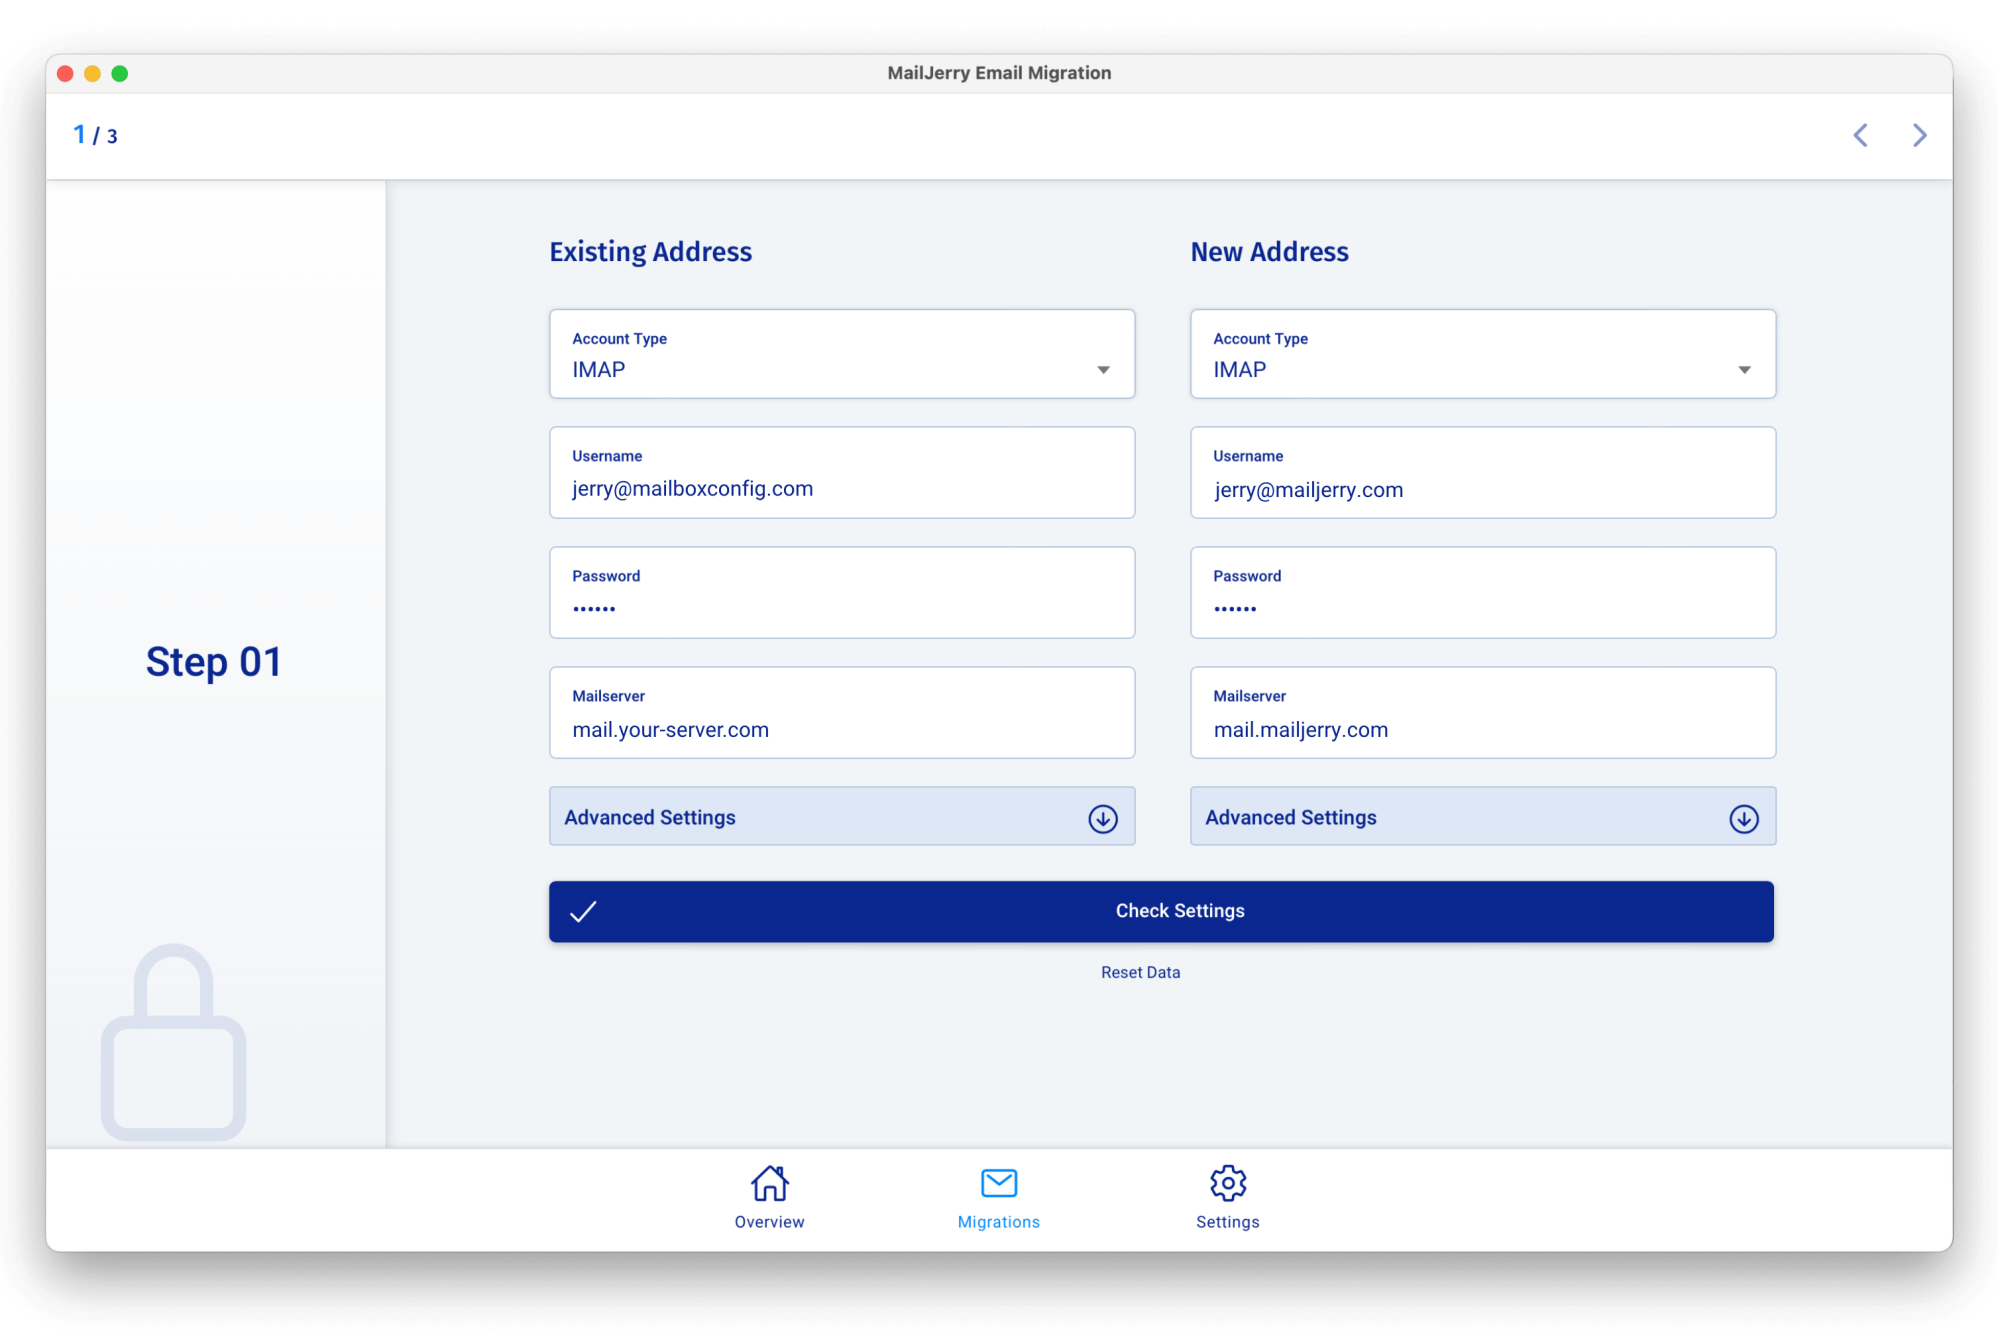Edit New Address Username field
This screenshot has height=1344, width=2000.
[x=1482, y=473]
